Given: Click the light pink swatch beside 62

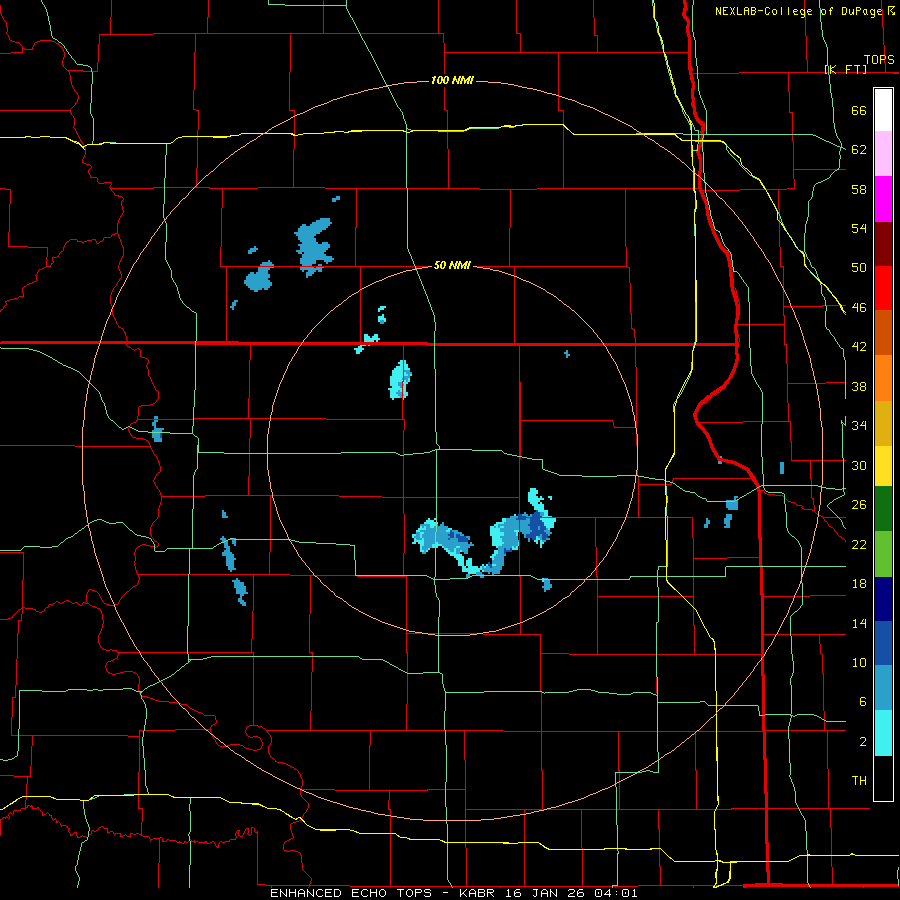Looking at the screenshot, I should (x=883, y=153).
